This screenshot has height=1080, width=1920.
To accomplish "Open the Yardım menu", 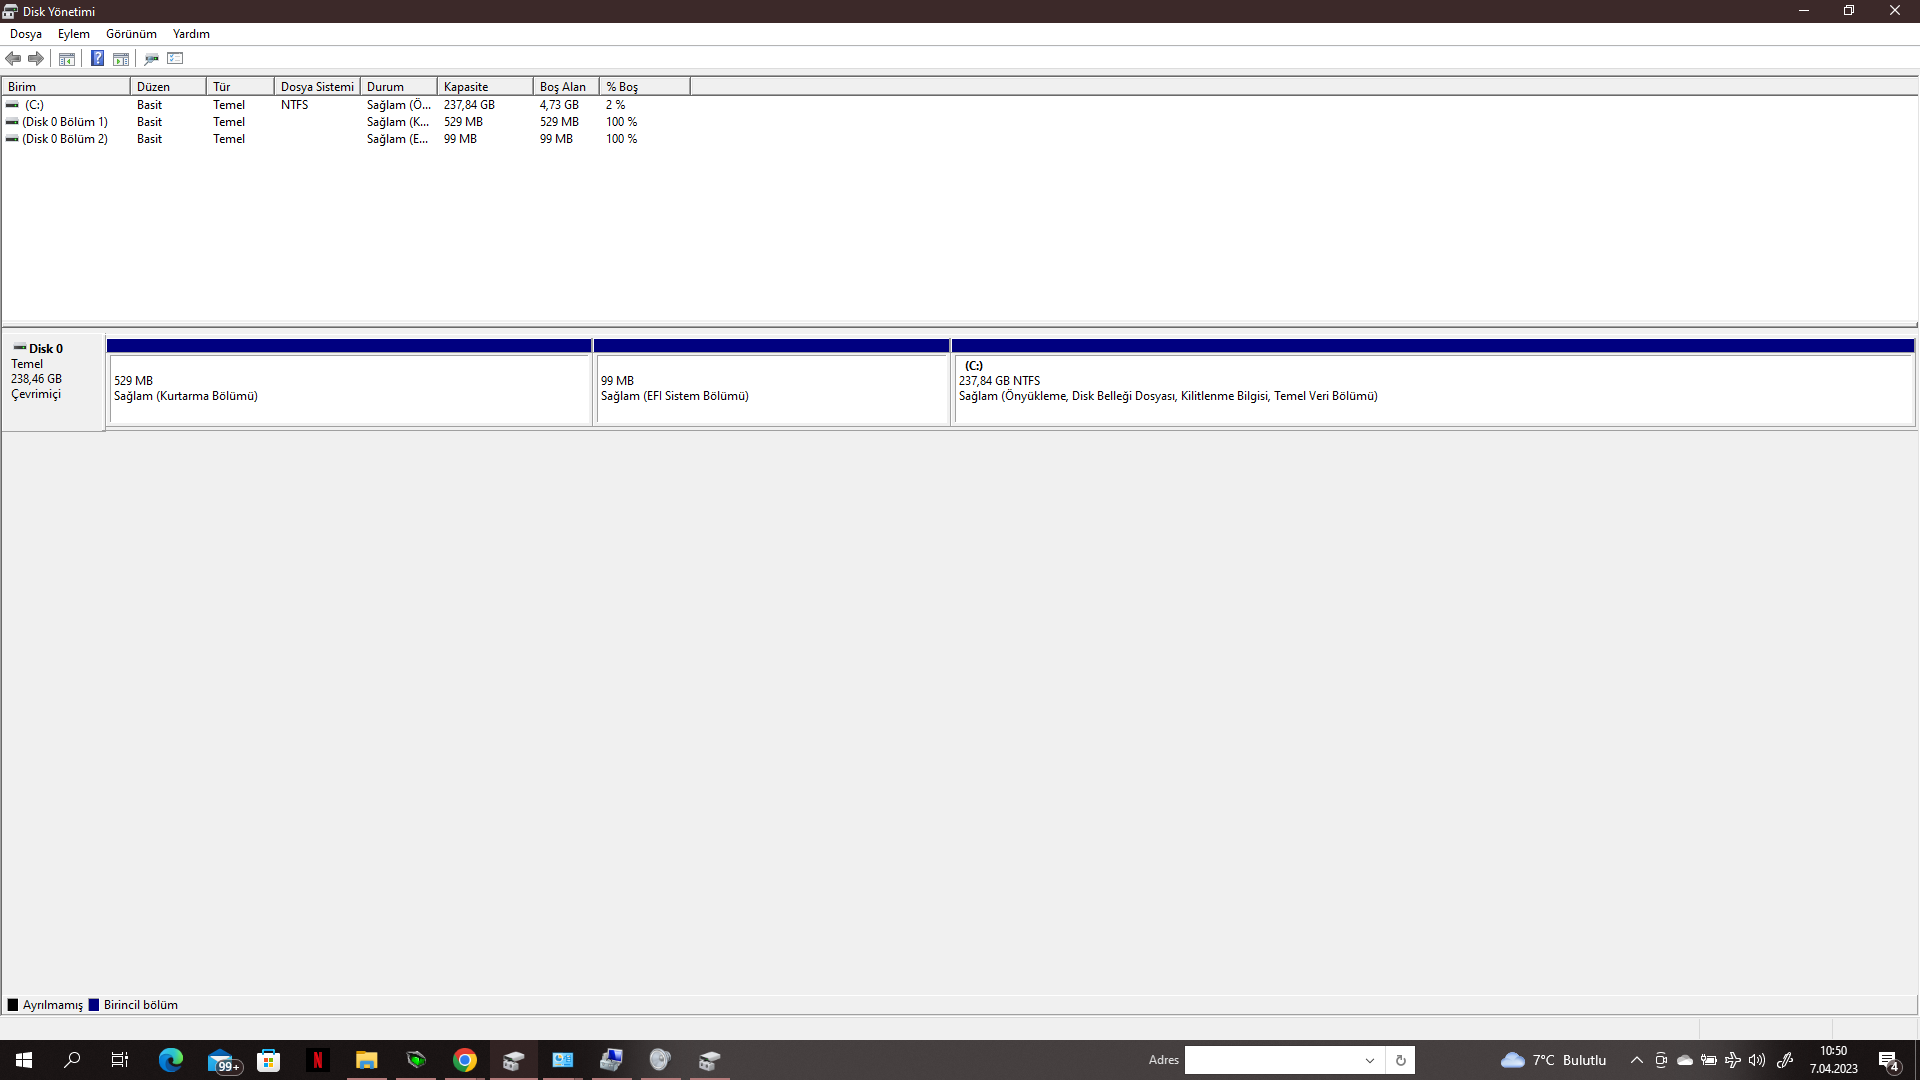I will pos(191,34).
